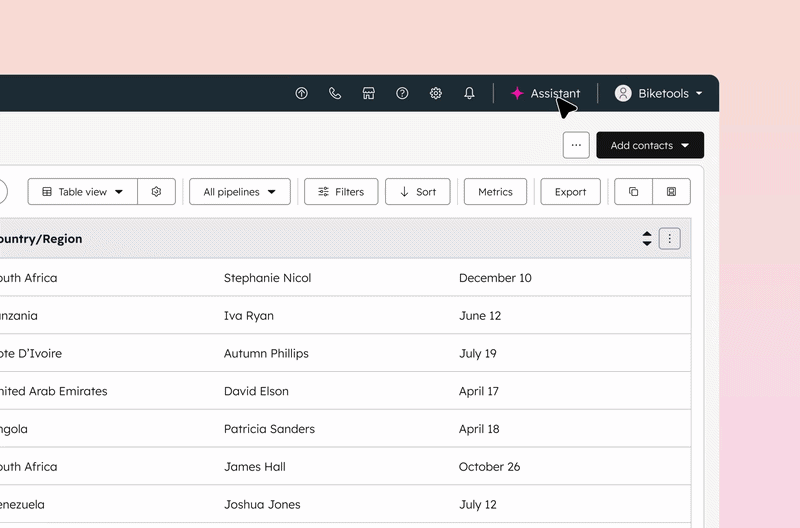Viewport: 800px width, 528px height.
Task: Click the Country/Region column header
Action: click(x=41, y=239)
